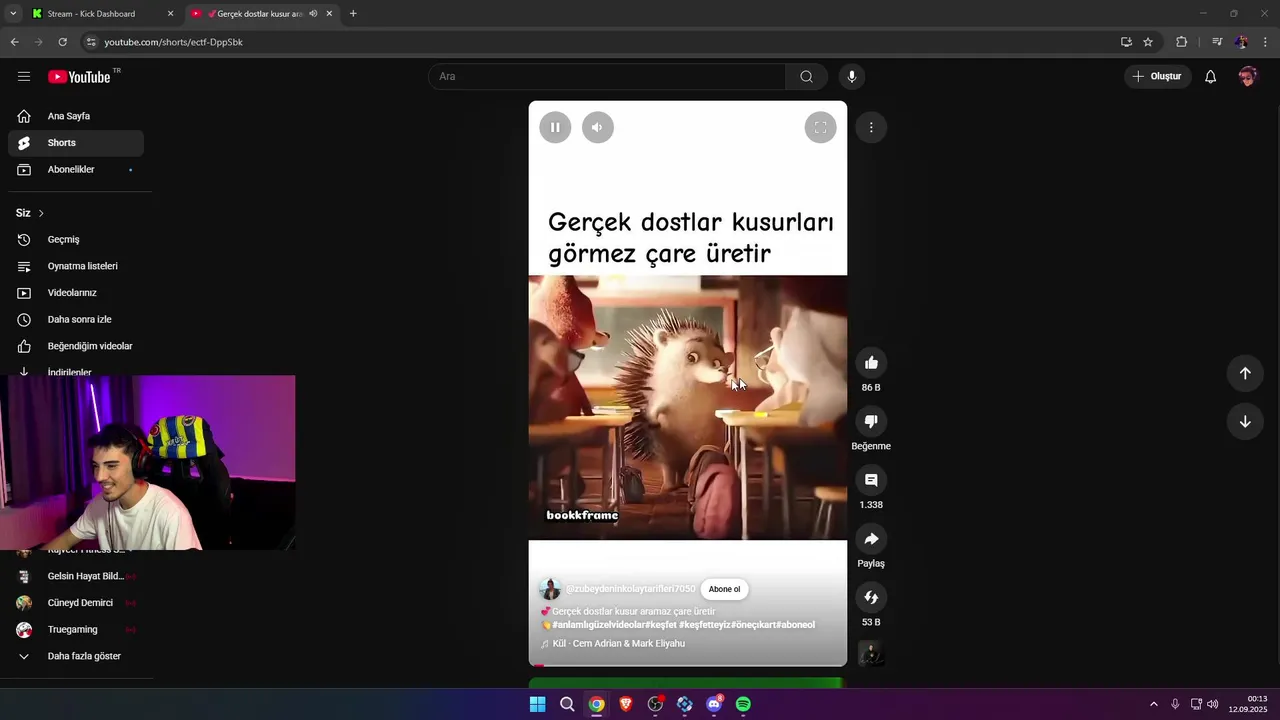This screenshot has width=1280, height=720.
Task: Open Gelsin Hayat Bild... subscription
Action: 76,576
